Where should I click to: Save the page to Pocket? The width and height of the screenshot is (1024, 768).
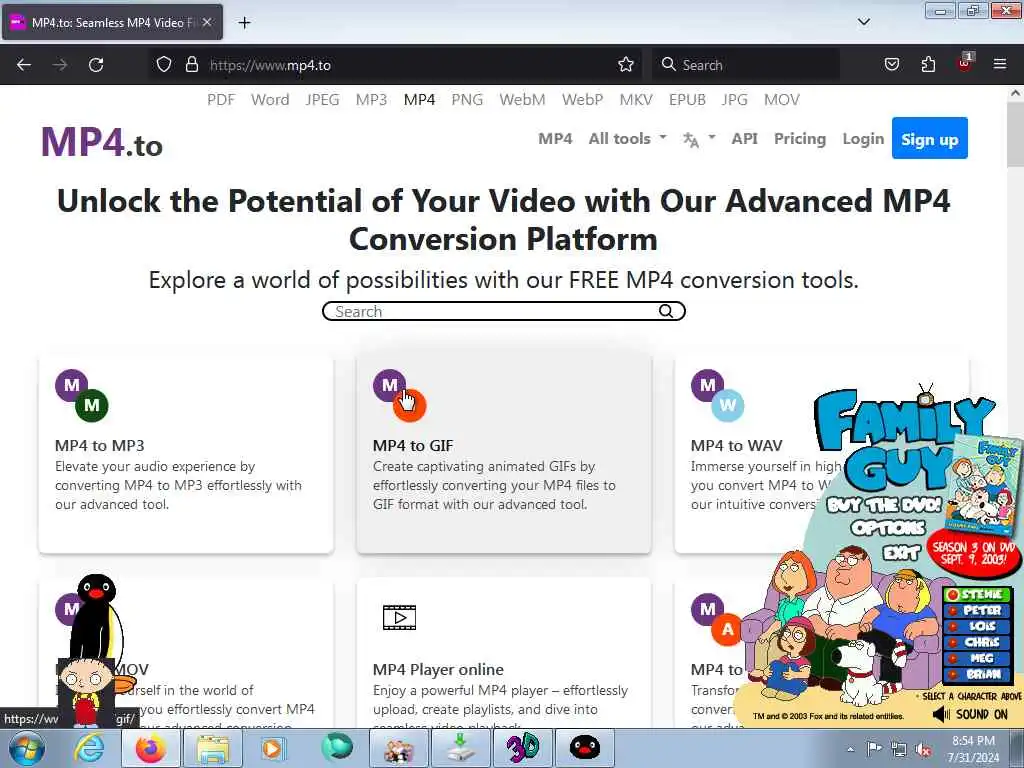891,65
